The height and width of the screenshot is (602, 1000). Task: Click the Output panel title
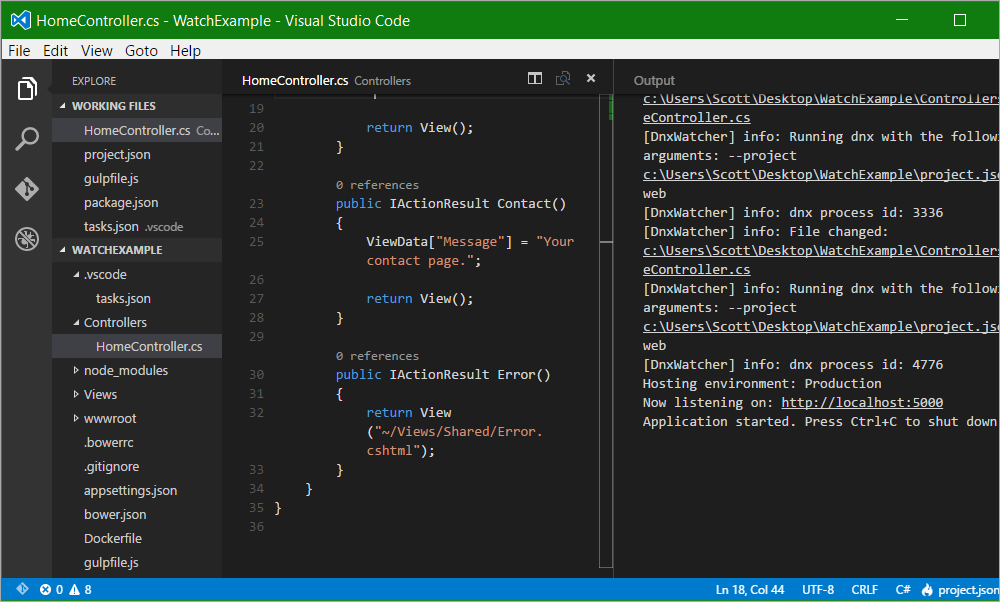point(654,80)
